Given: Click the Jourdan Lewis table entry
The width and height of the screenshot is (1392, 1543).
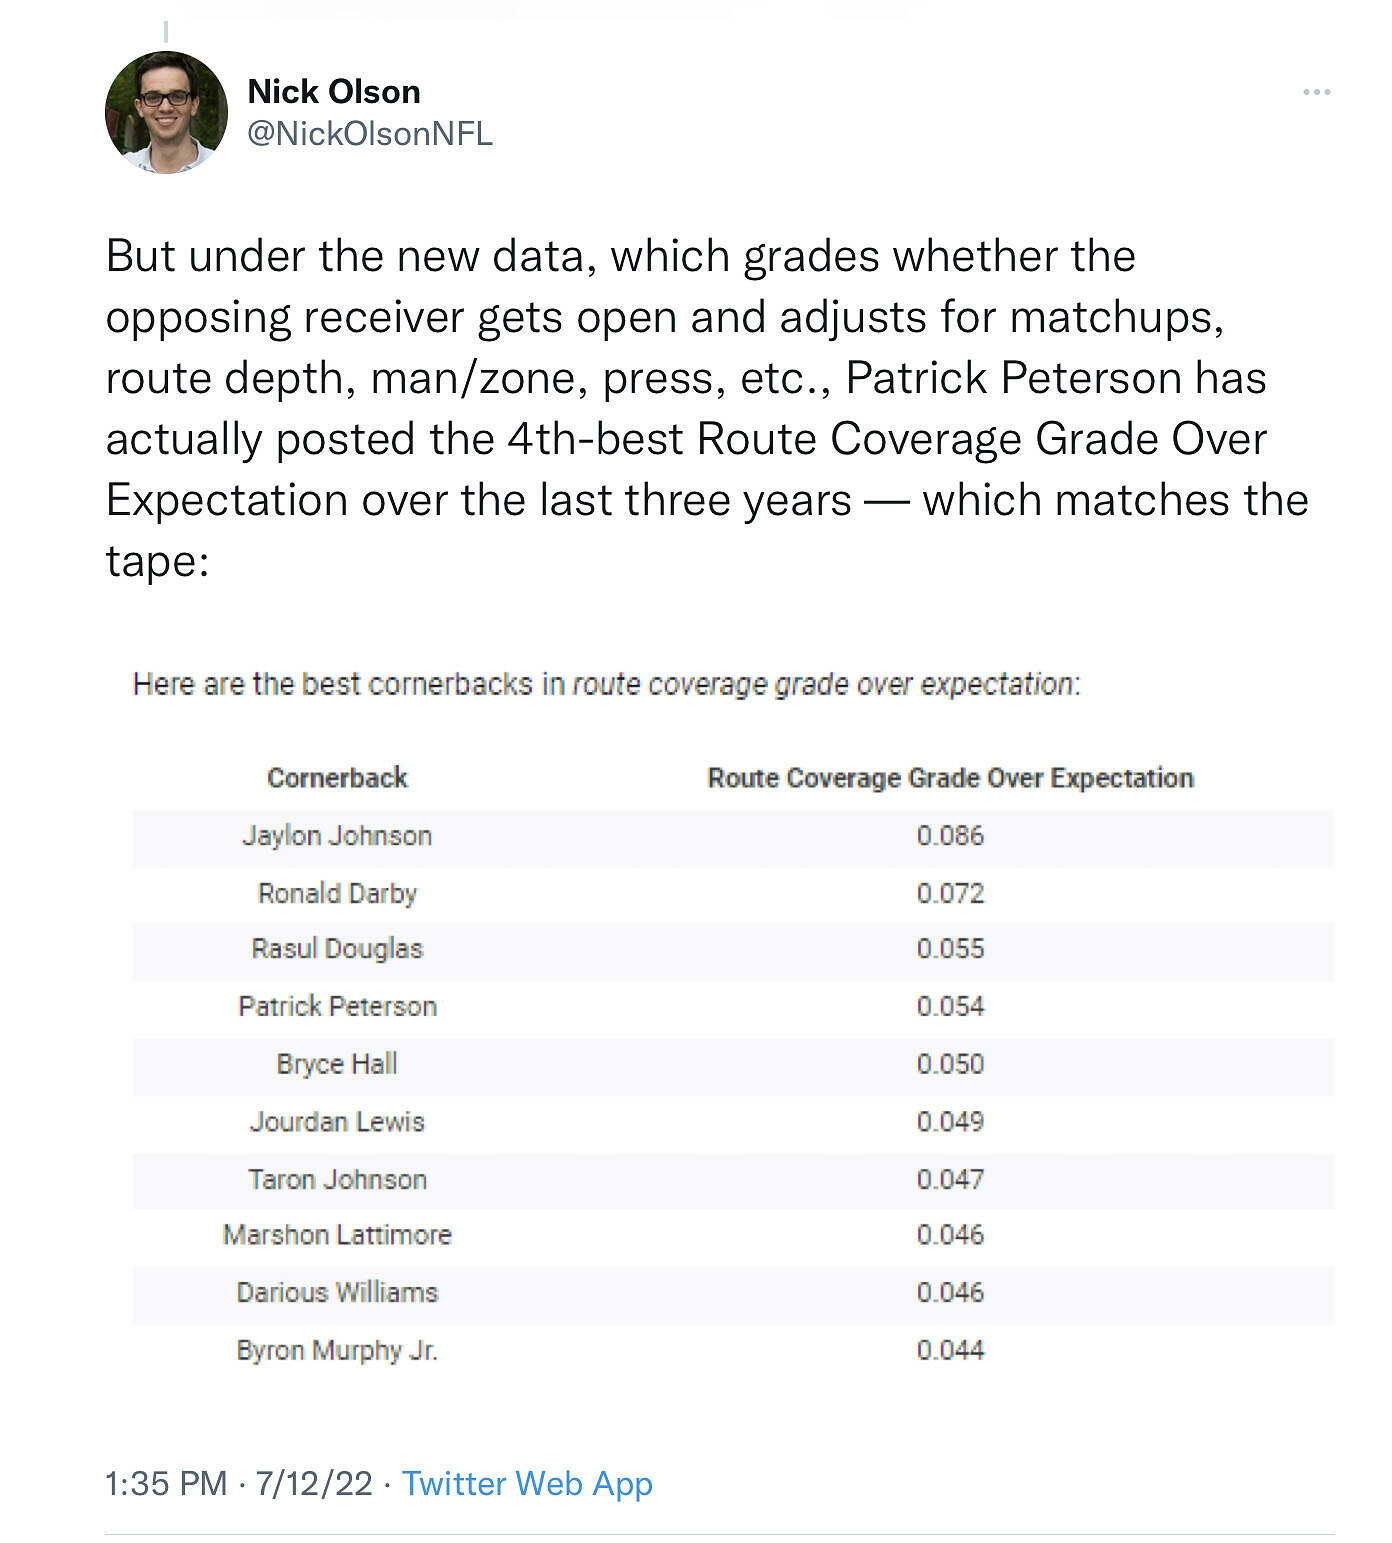Looking at the screenshot, I should tap(337, 1122).
